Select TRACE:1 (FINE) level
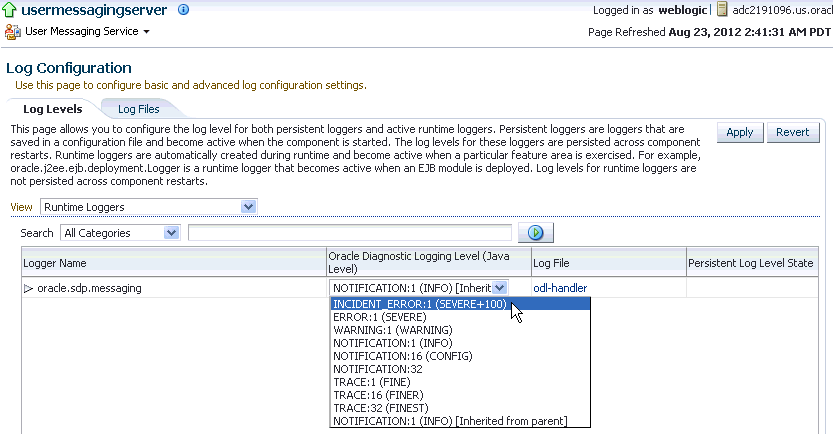The image size is (833, 436). point(460,382)
